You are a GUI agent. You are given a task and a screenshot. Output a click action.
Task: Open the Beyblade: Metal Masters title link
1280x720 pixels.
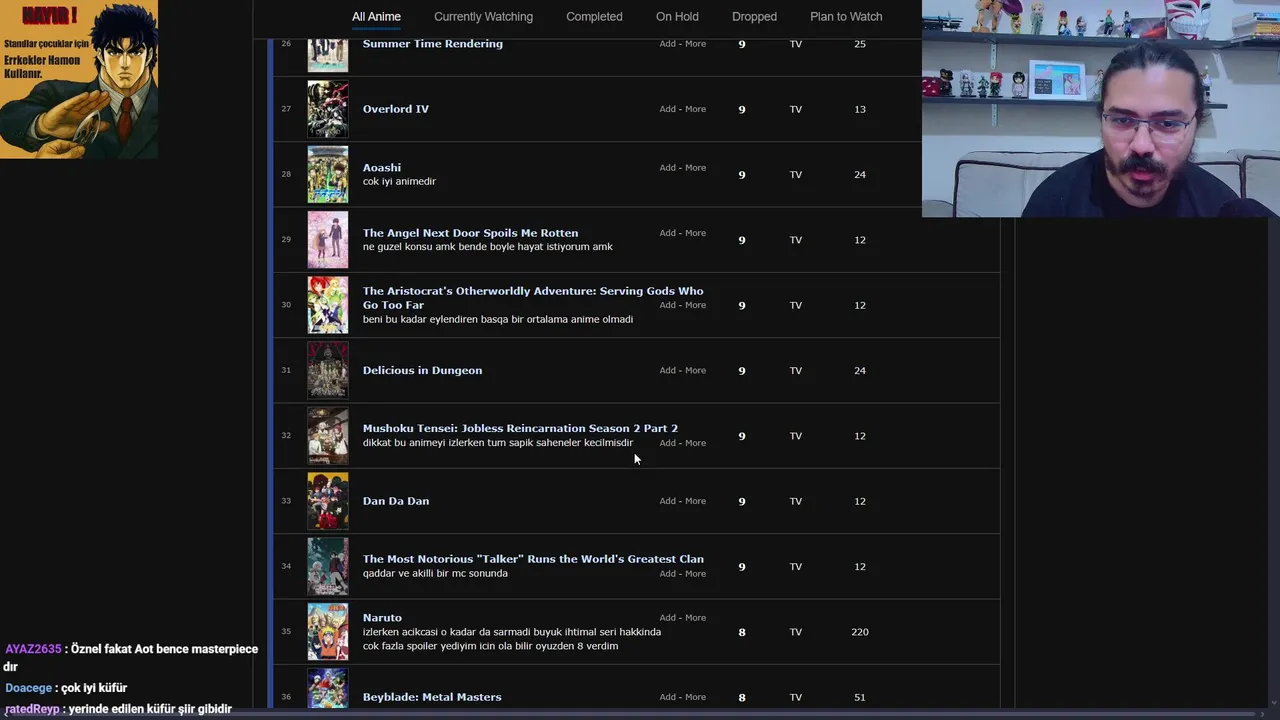[432, 697]
